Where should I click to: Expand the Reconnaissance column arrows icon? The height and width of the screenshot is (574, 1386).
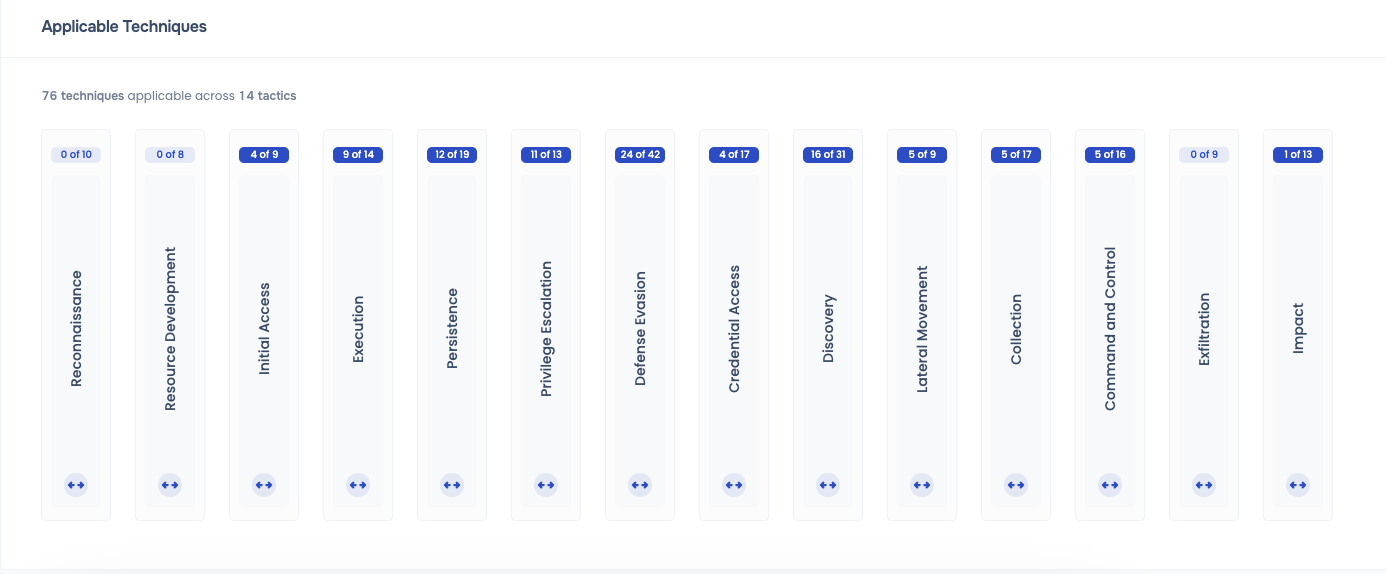coord(76,485)
